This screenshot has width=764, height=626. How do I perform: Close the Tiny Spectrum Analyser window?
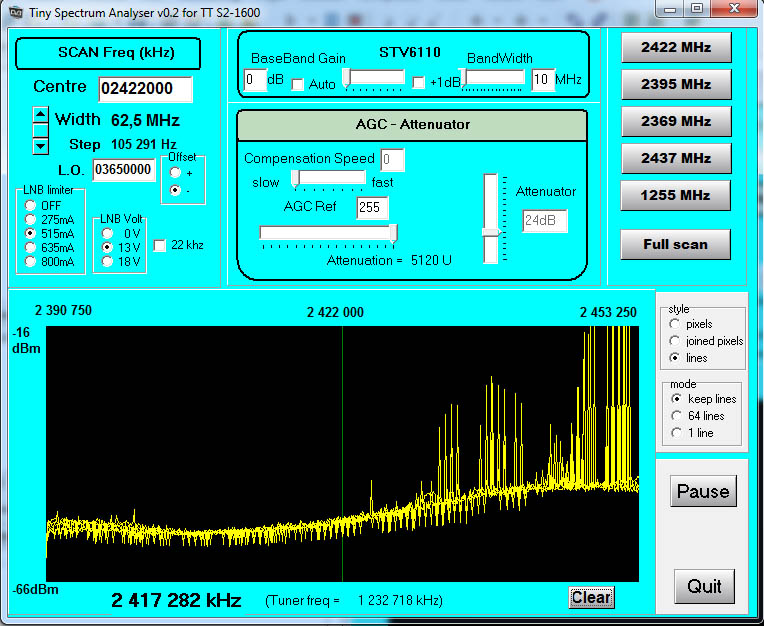click(x=734, y=9)
